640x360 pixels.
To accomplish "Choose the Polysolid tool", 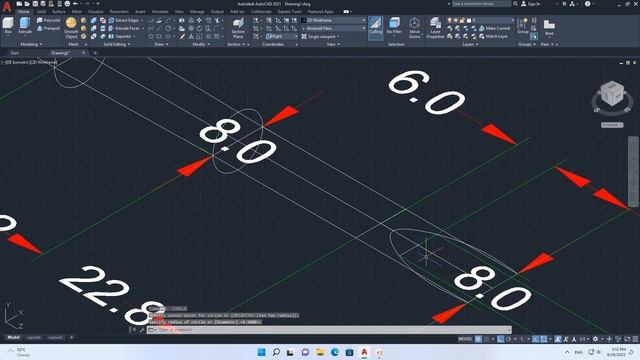I will 48,20.
